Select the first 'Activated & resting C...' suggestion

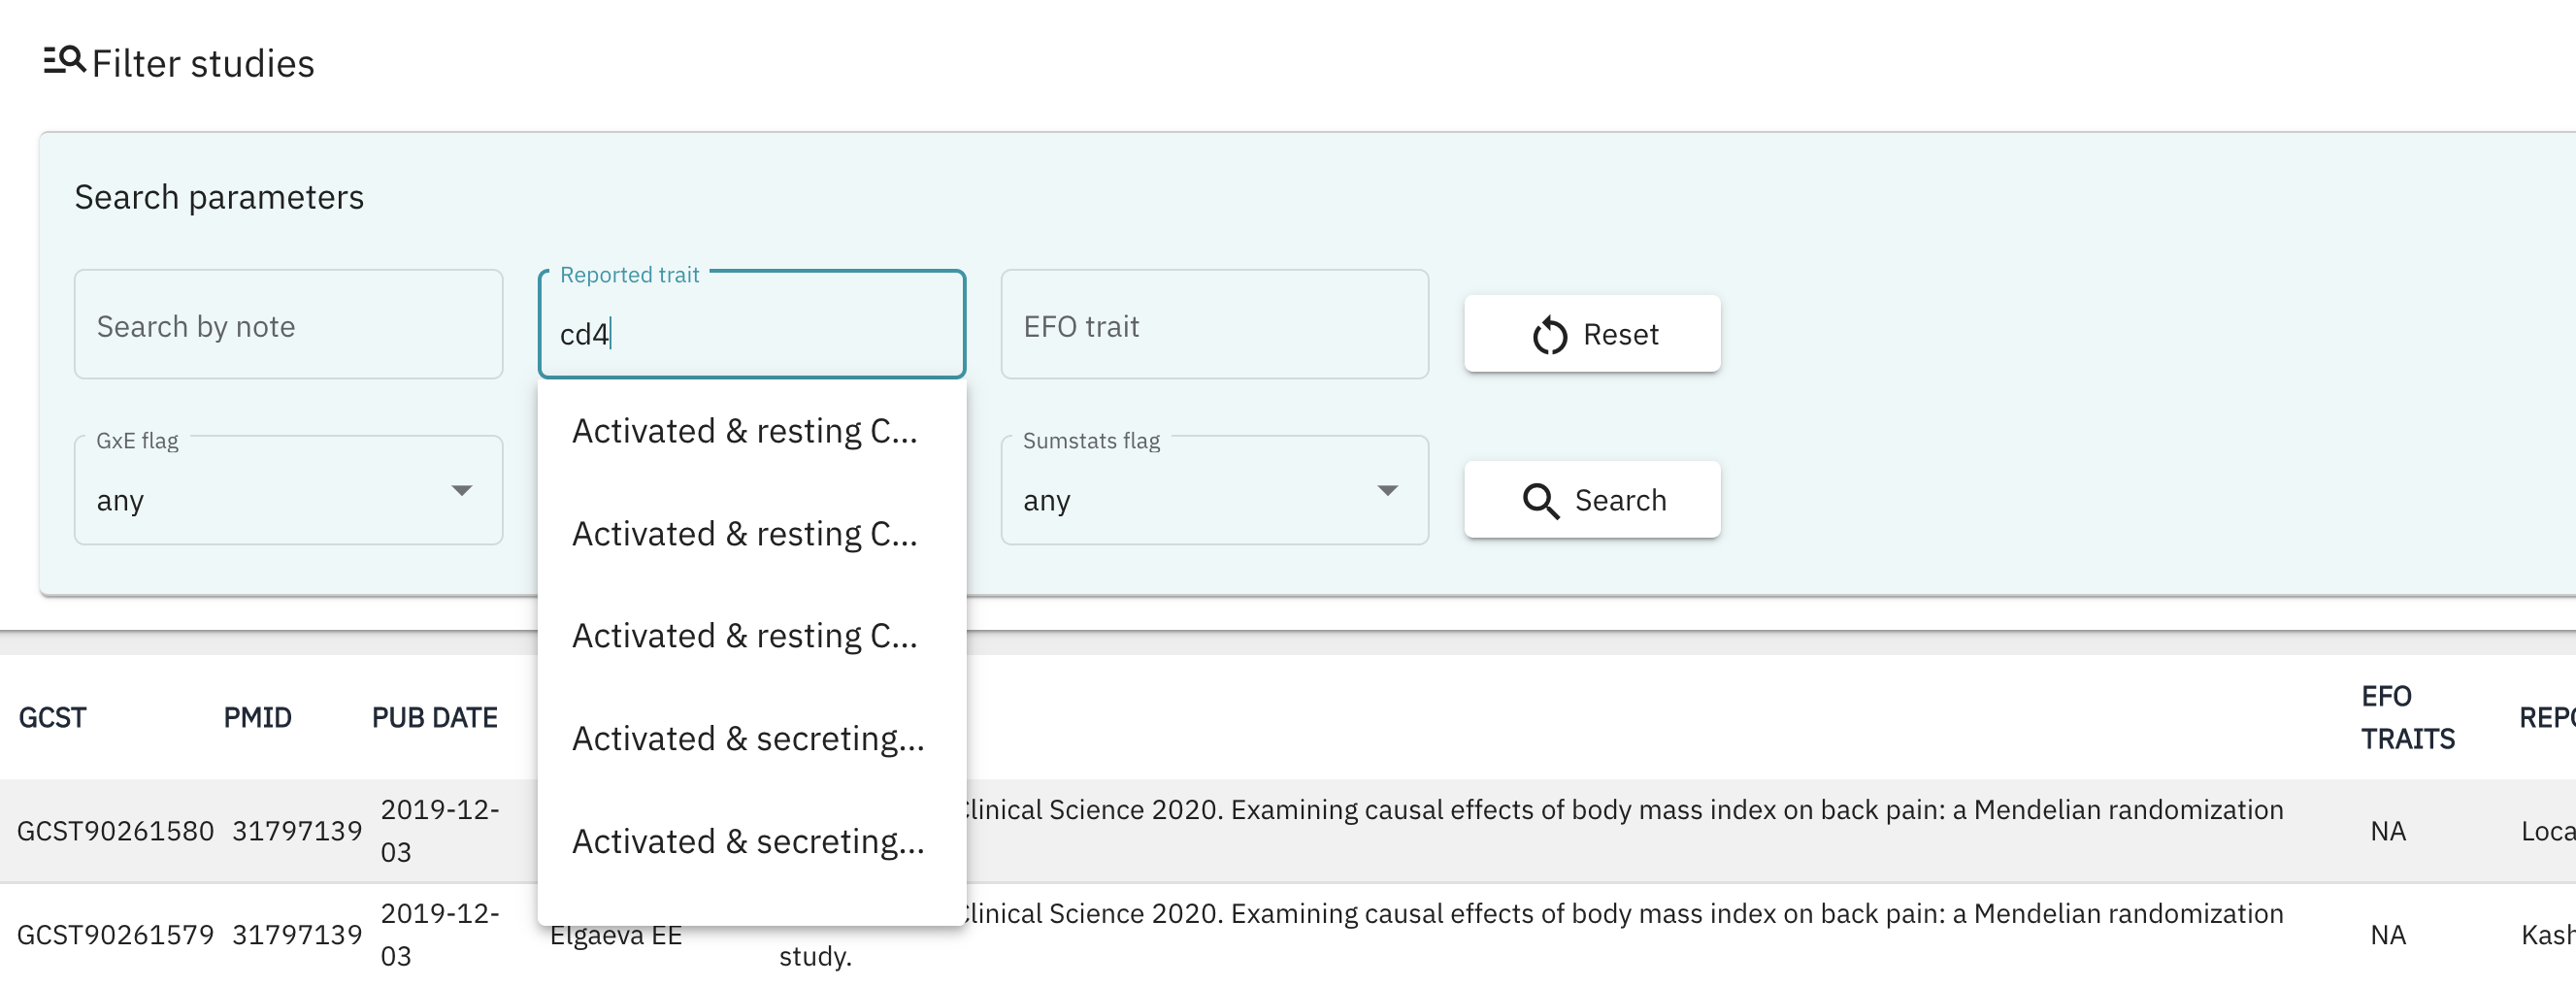tap(745, 430)
